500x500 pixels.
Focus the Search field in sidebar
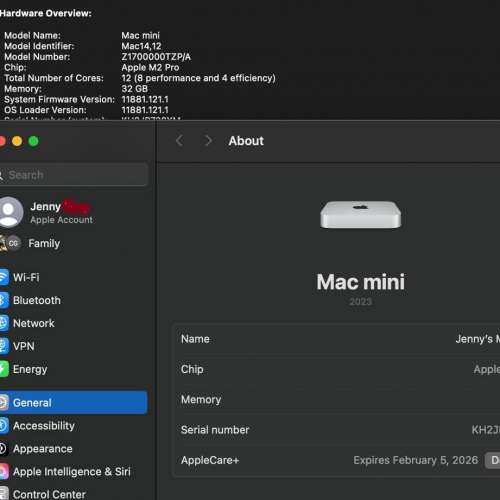73,175
